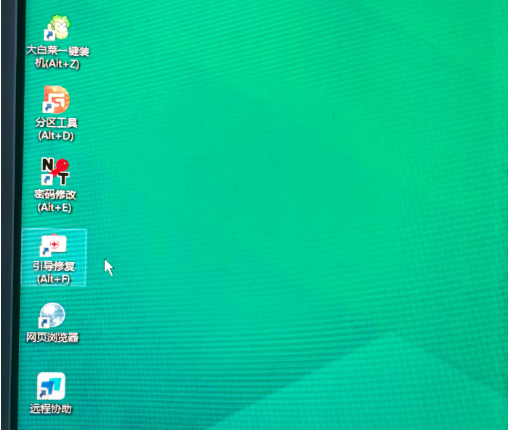Select the NT 密码修改 password icon

click(x=55, y=171)
